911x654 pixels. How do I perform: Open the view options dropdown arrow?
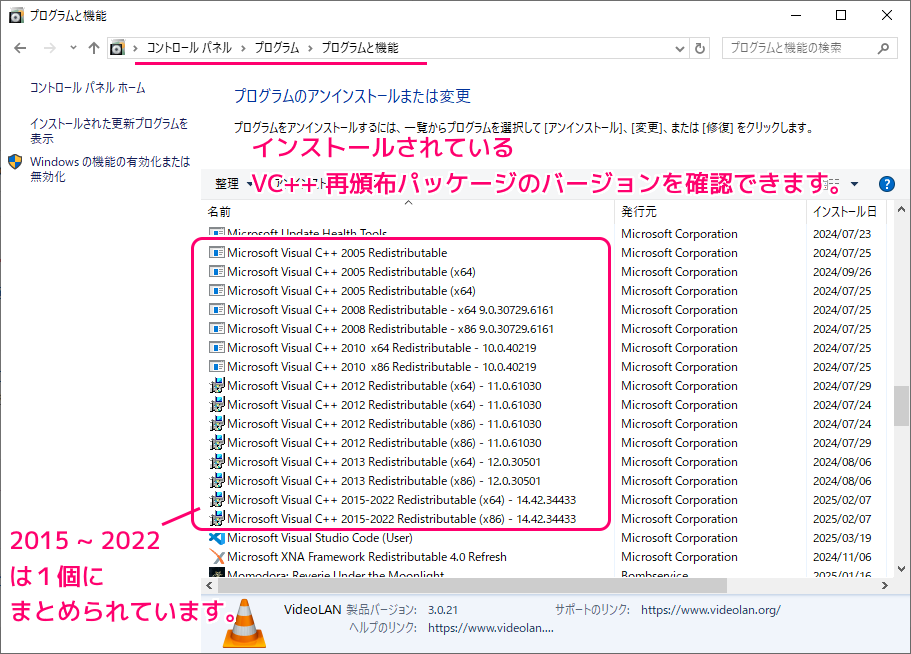pyautogui.click(x=854, y=184)
